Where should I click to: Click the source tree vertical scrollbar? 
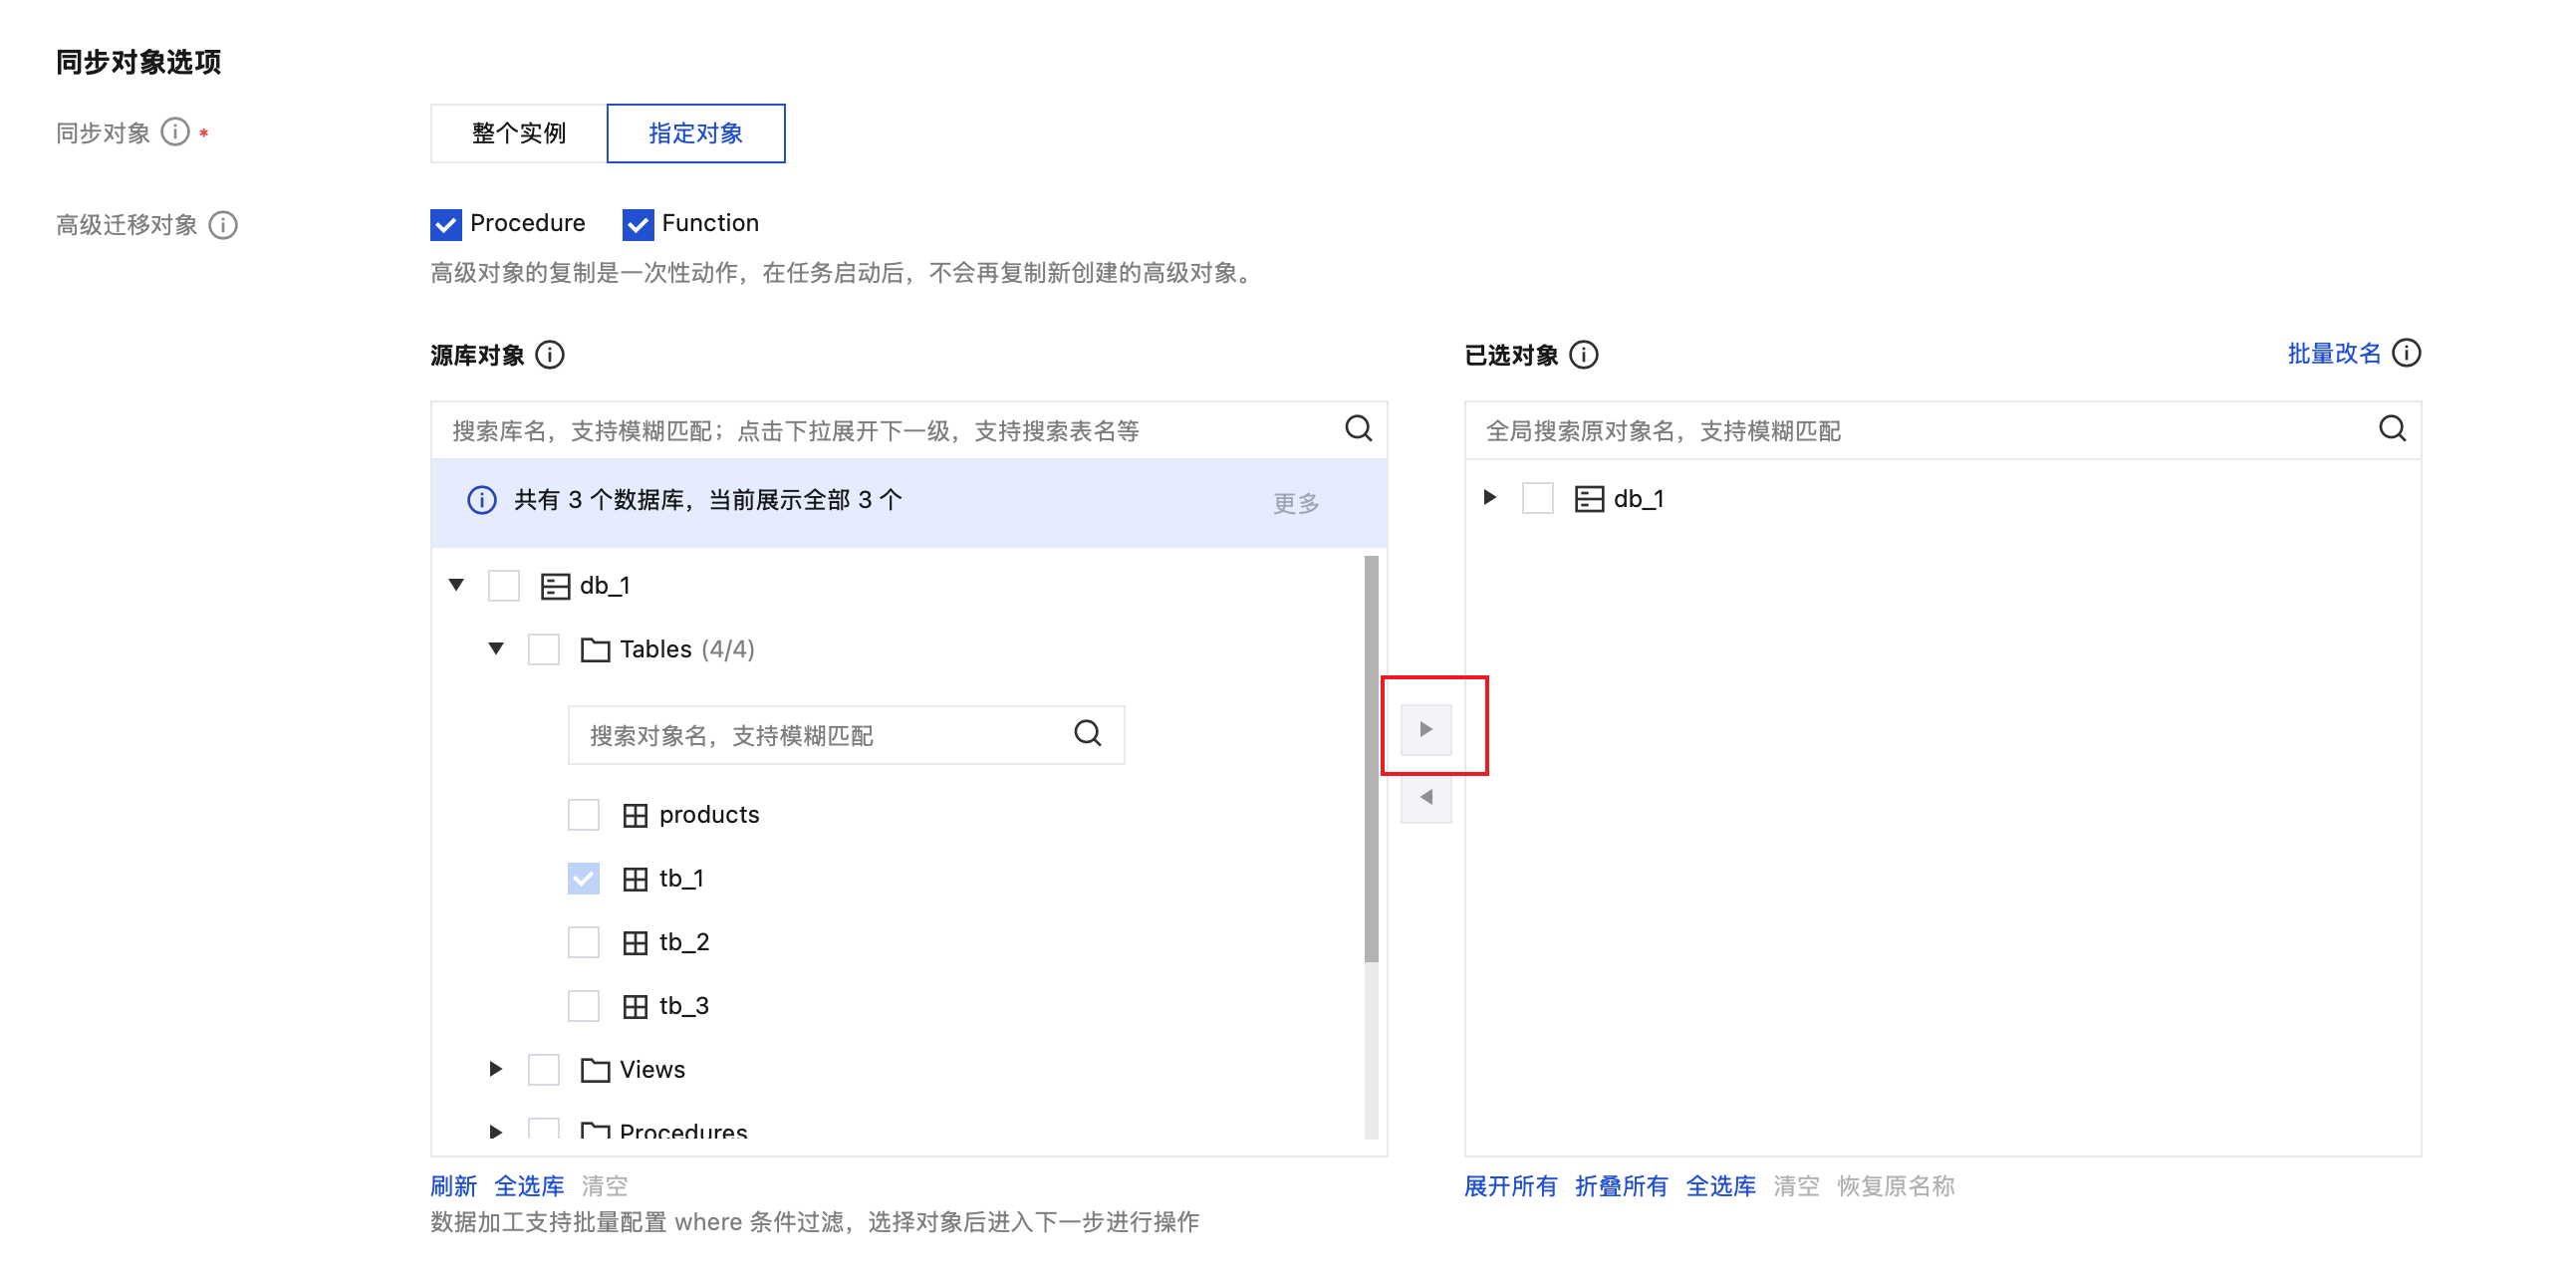(1371, 760)
